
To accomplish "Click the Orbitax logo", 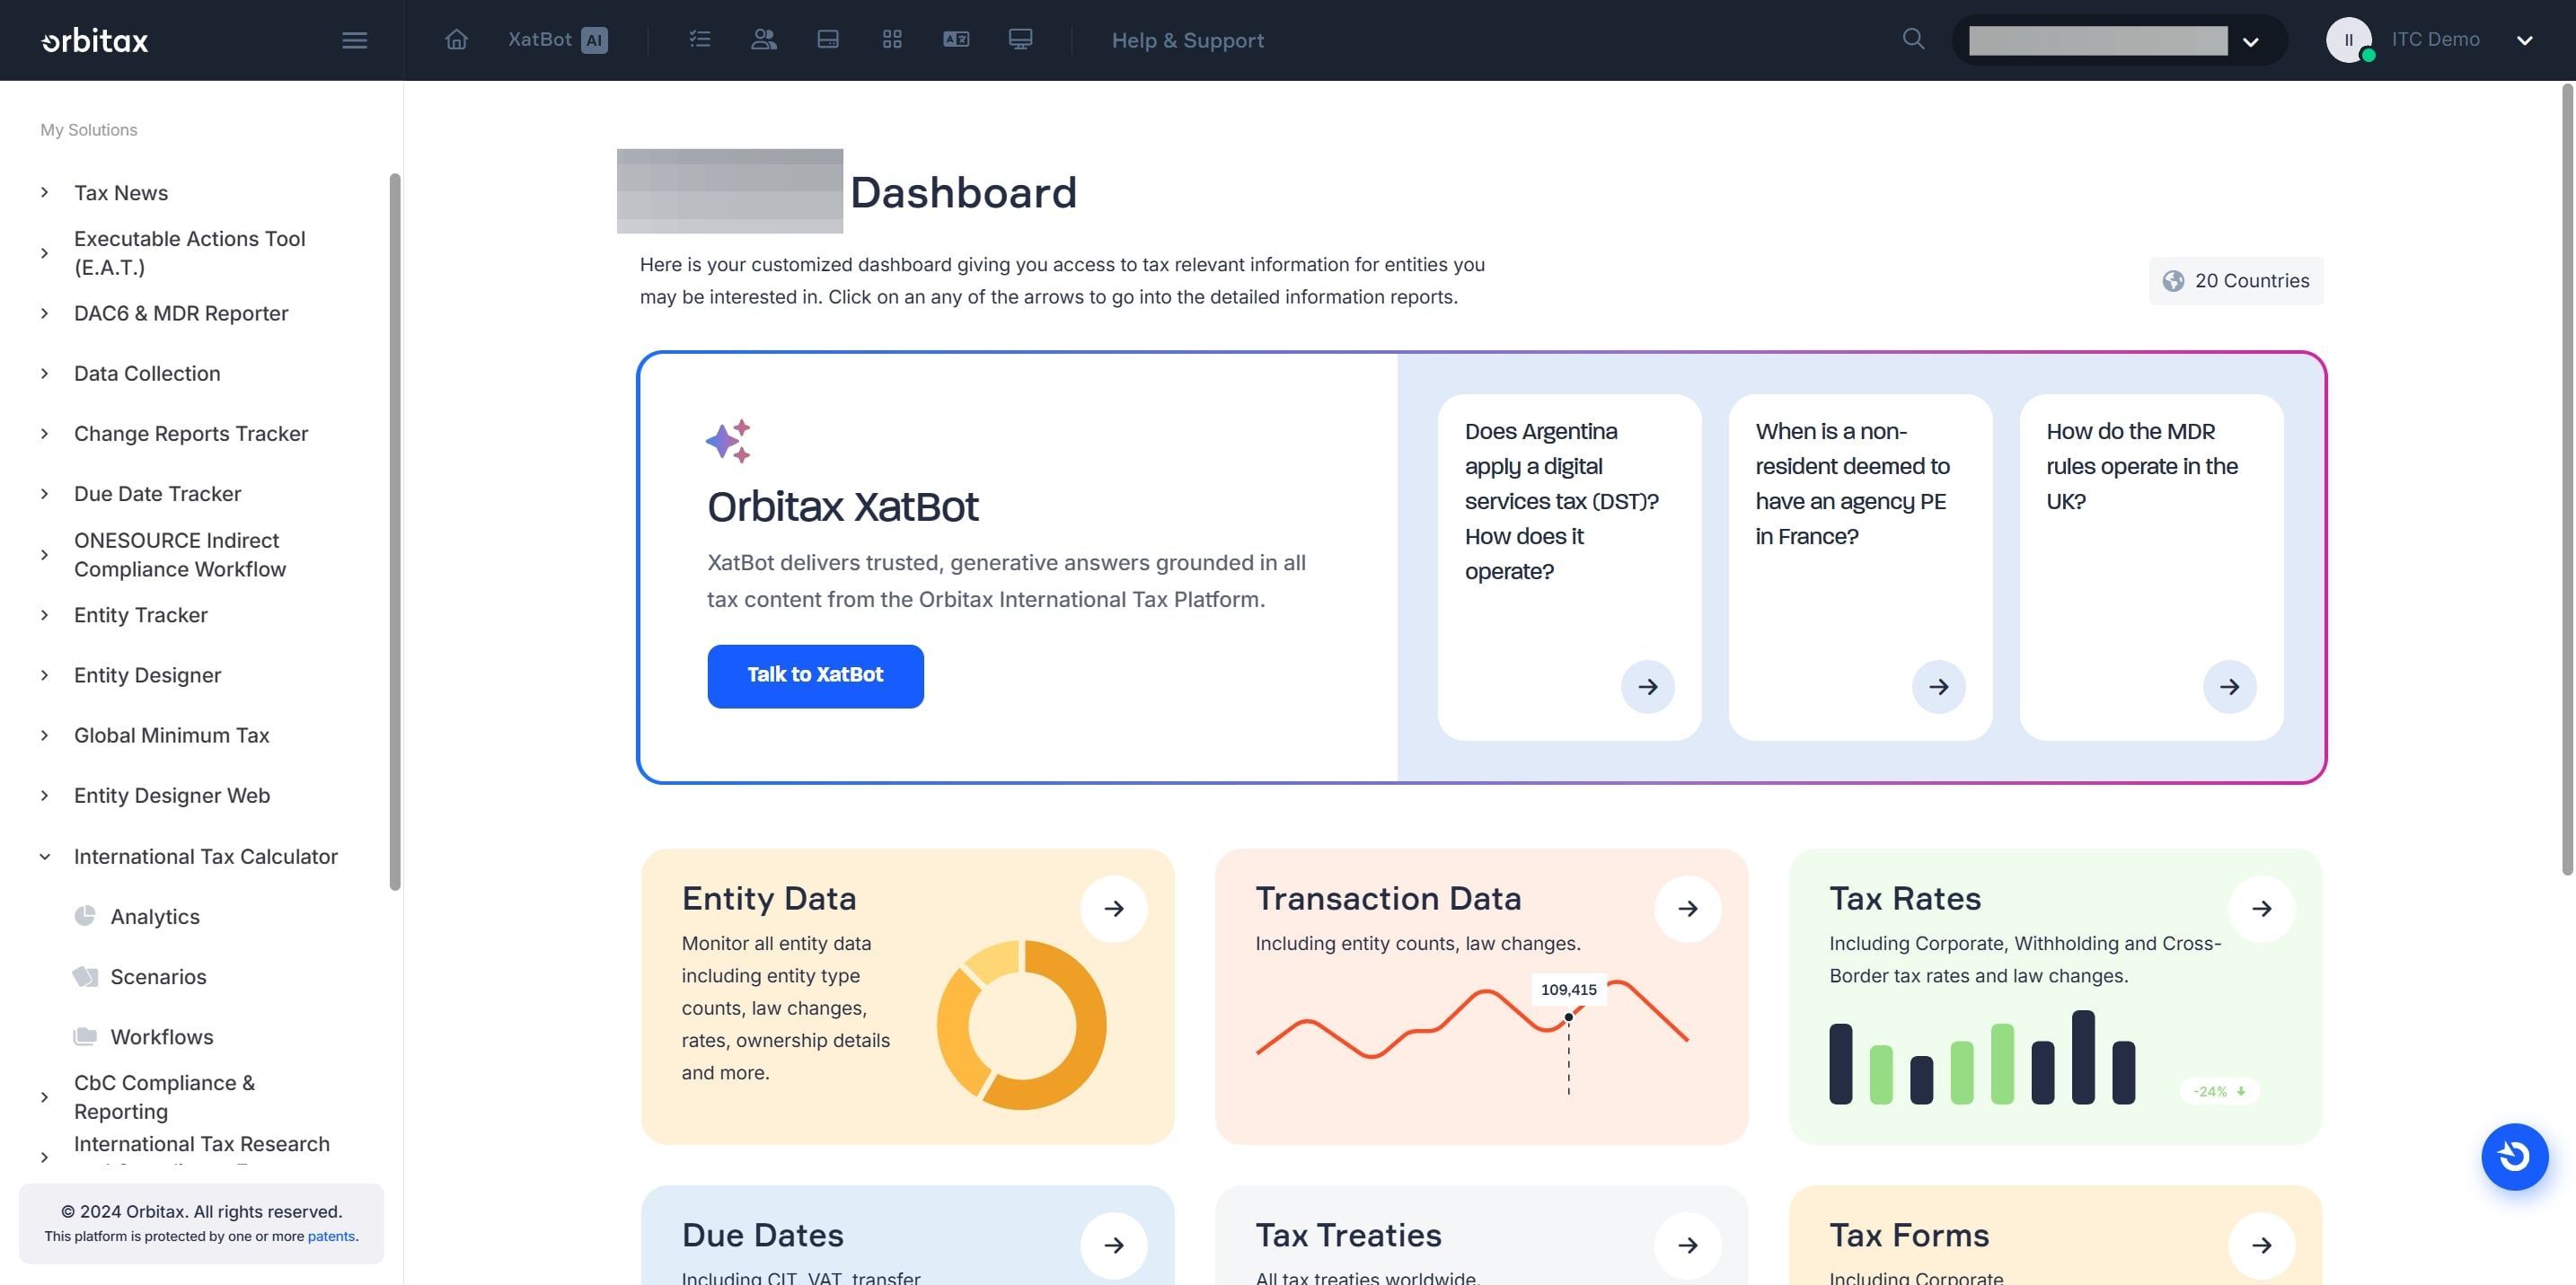I will pyautogui.click(x=95, y=40).
